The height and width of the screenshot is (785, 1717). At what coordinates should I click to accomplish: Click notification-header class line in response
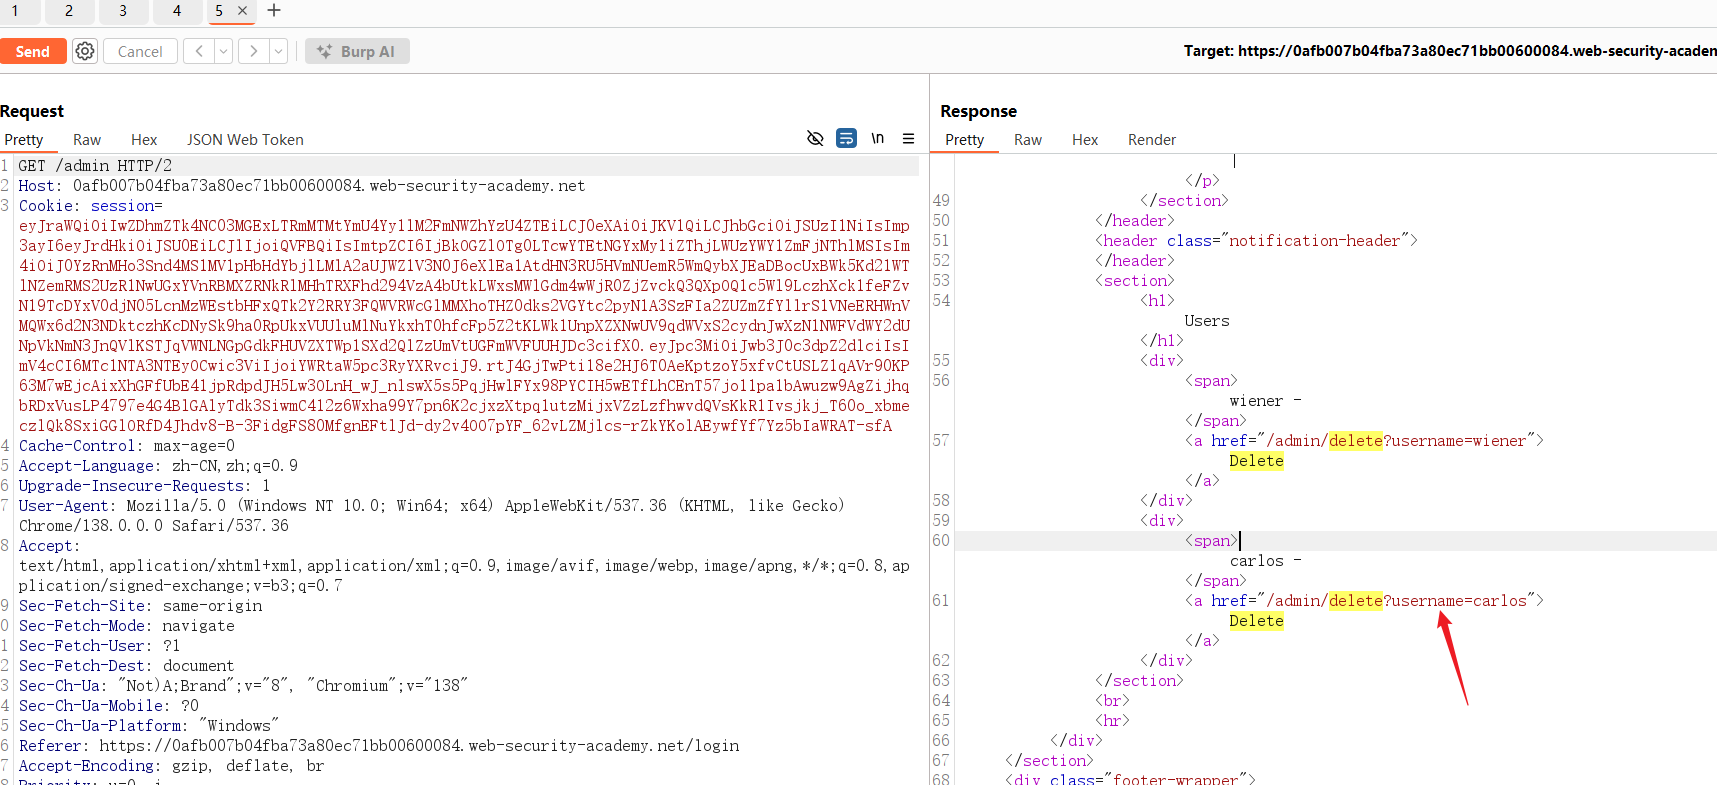1256,241
